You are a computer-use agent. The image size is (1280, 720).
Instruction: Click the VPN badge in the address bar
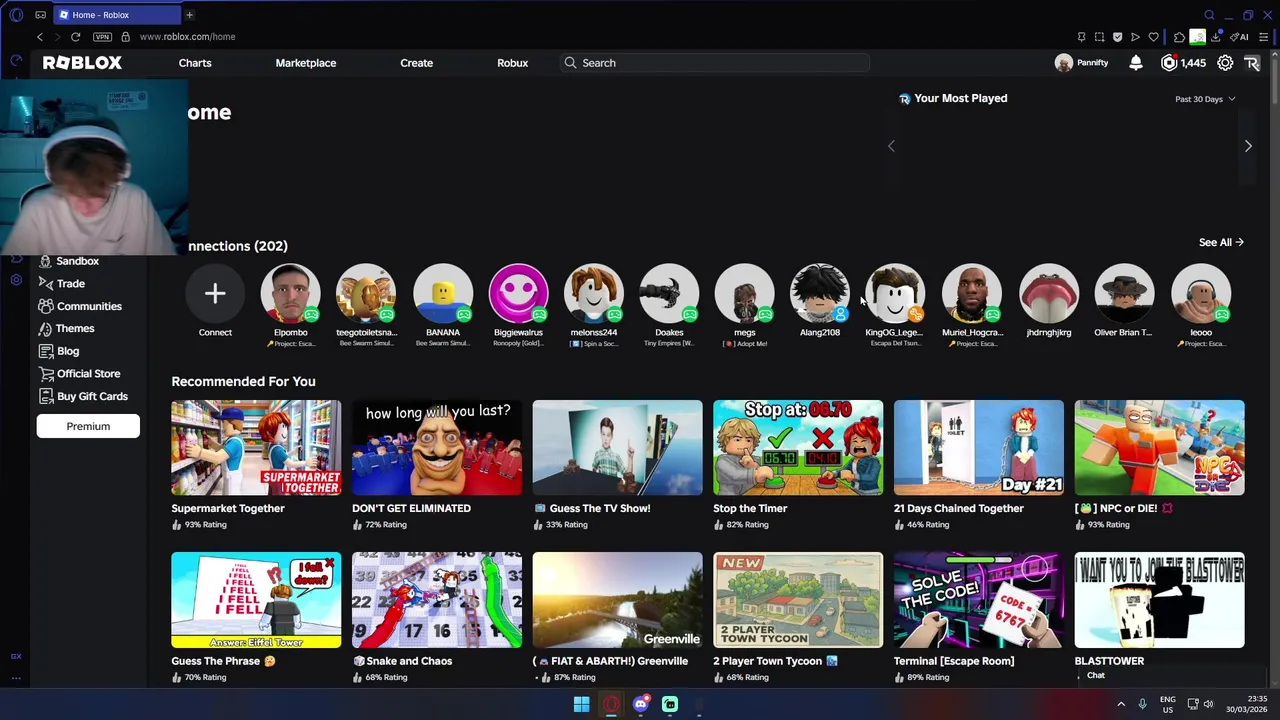click(102, 37)
